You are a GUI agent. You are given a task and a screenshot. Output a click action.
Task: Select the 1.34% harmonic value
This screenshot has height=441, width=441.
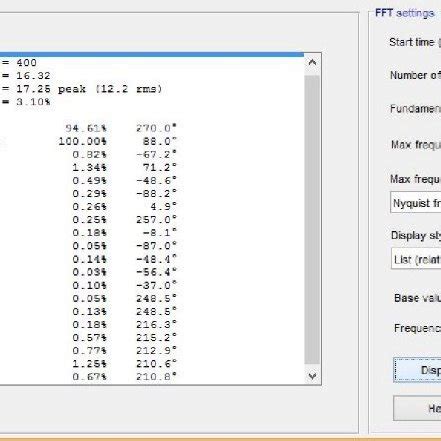(x=89, y=167)
